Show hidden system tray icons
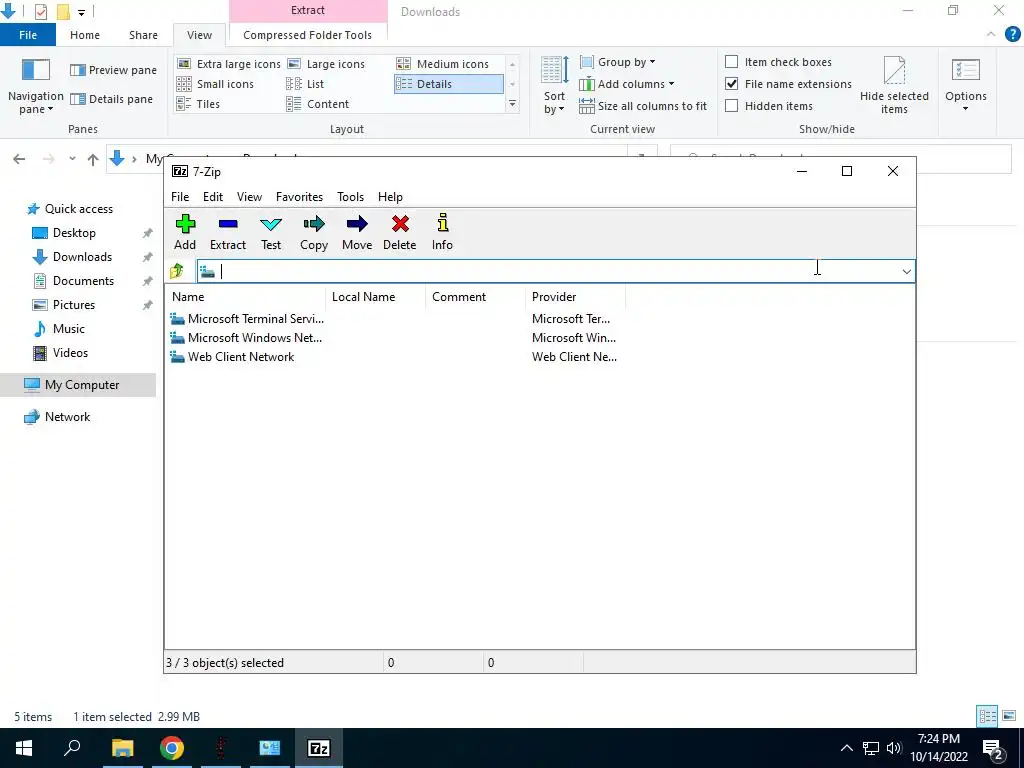The image size is (1024, 768). [x=846, y=748]
